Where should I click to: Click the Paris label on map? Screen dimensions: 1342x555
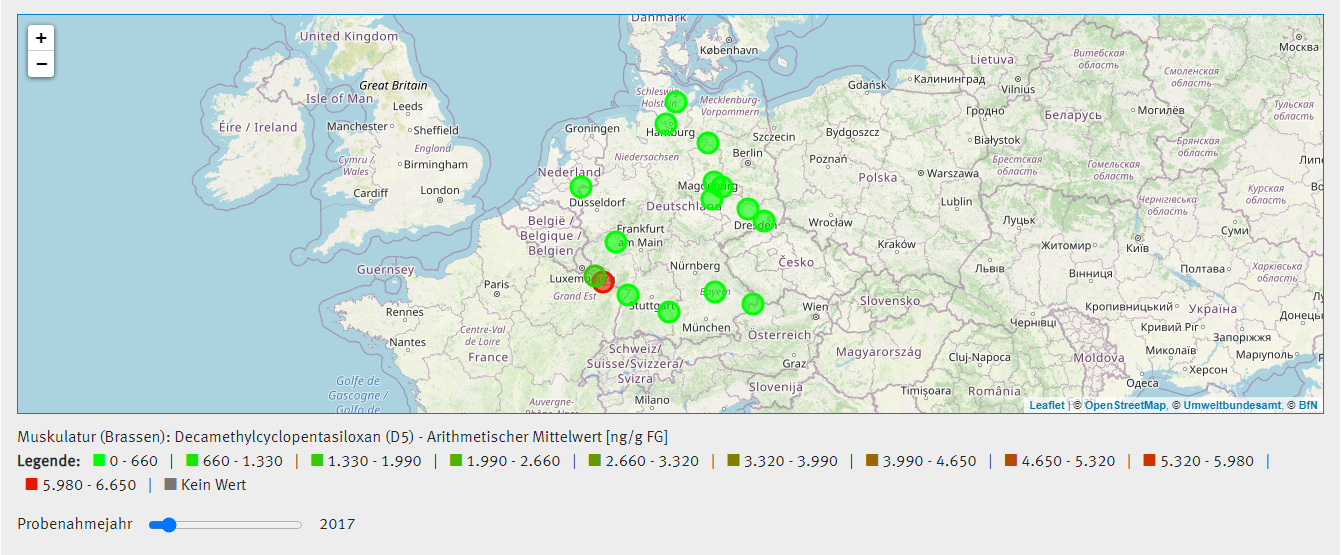(x=497, y=285)
